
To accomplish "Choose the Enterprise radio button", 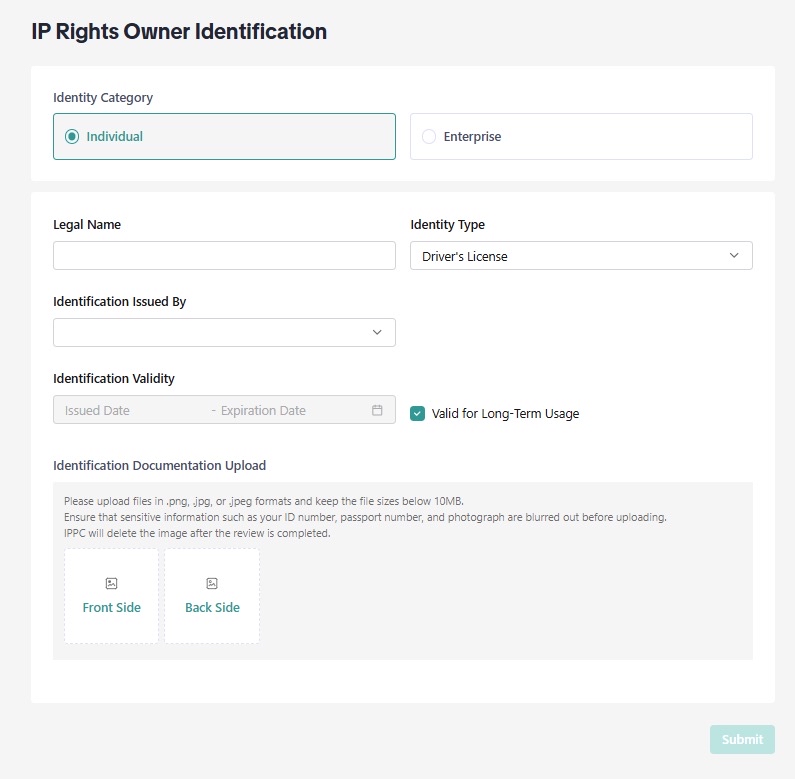I will pyautogui.click(x=429, y=137).
